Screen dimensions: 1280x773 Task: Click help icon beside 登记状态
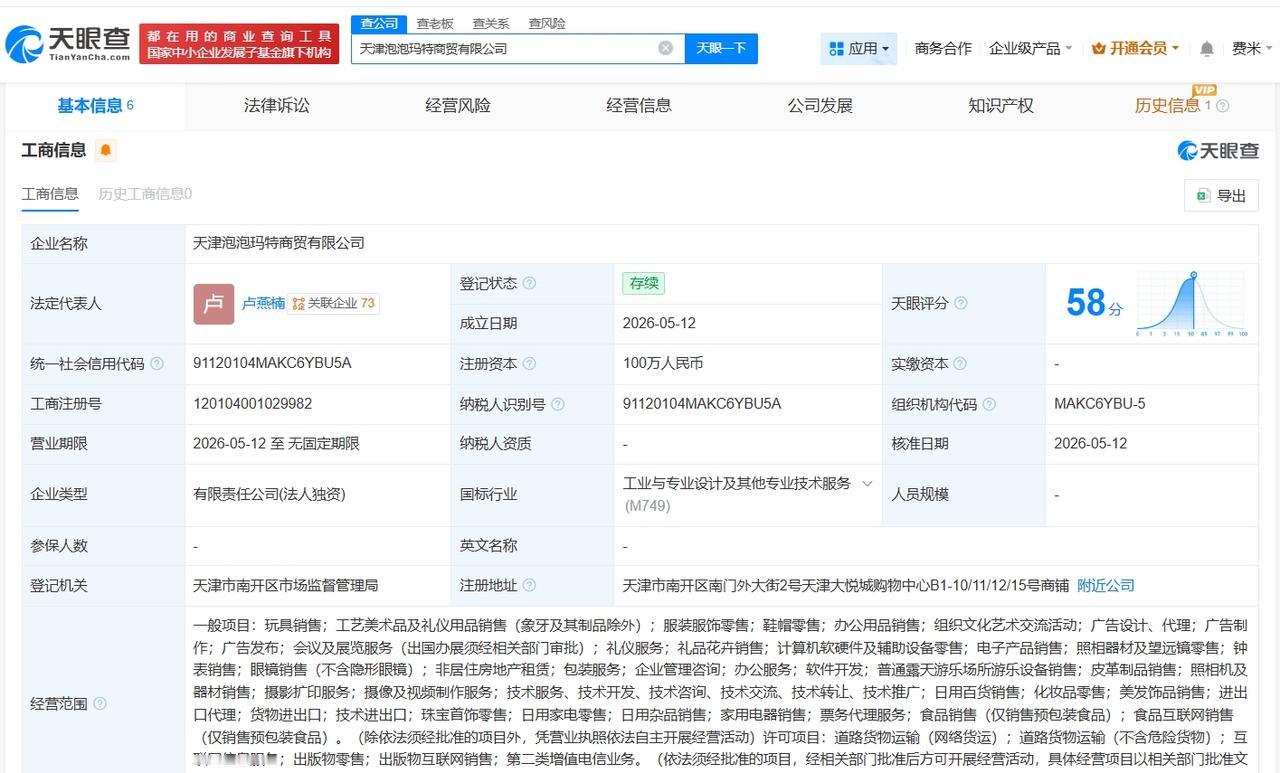click(529, 283)
